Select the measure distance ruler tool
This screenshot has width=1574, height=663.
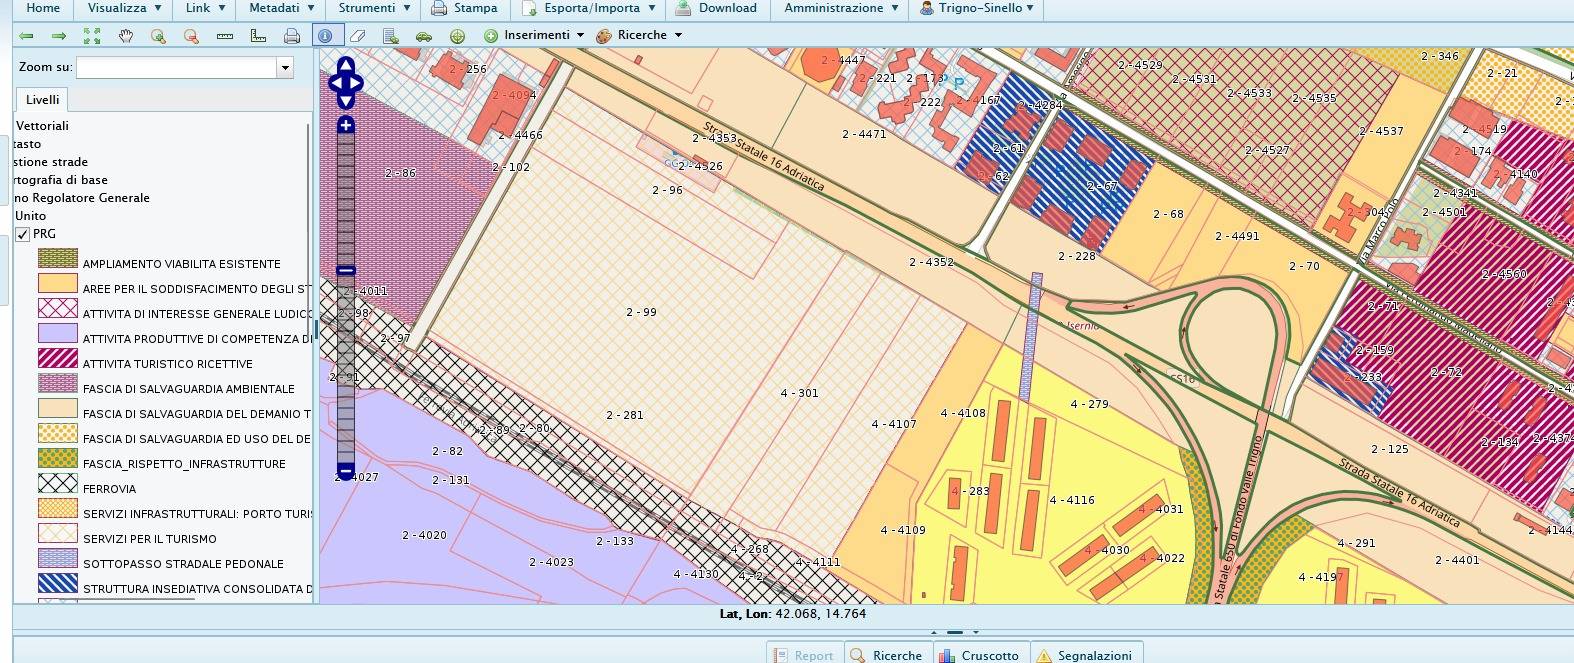(x=224, y=36)
